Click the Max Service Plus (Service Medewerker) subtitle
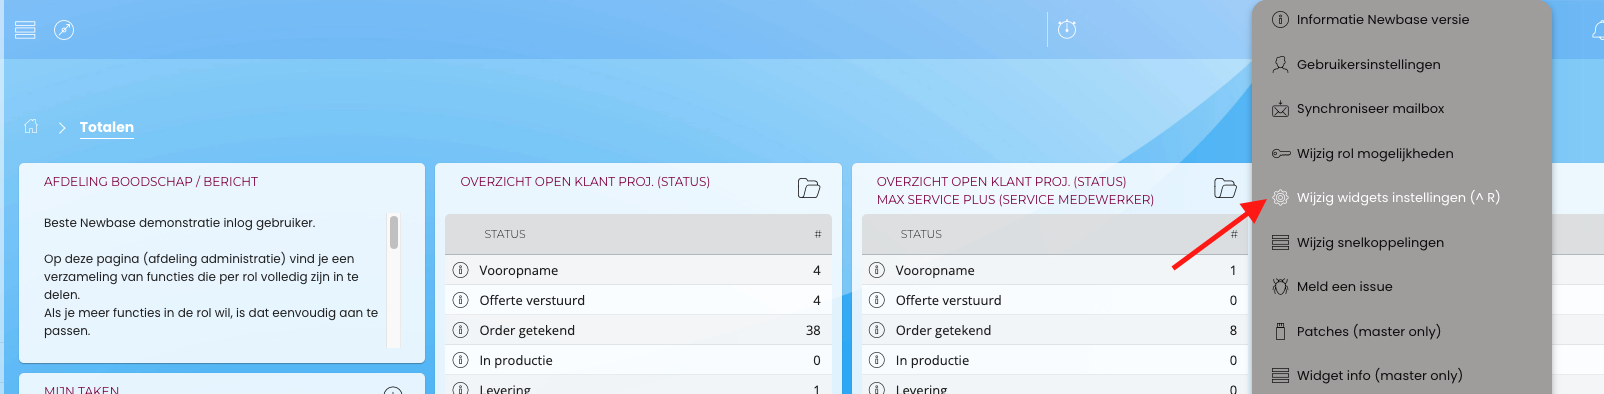Viewport: 1604px width, 394px height. point(1015,199)
